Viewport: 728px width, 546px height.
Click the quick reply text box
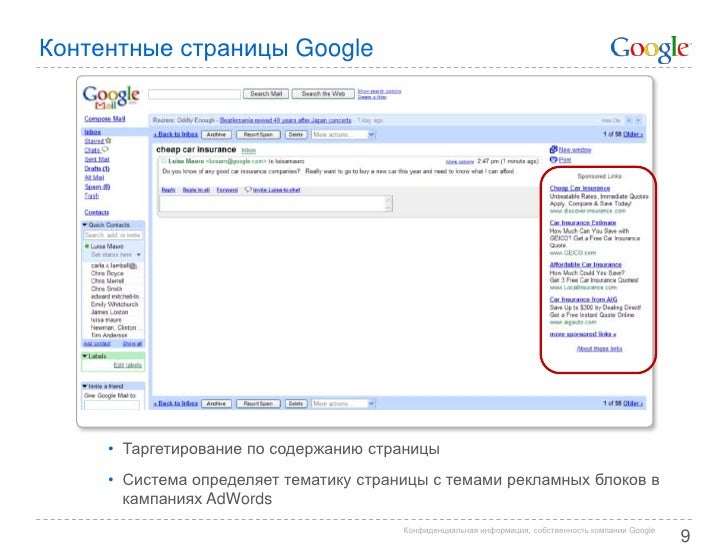click(276, 203)
